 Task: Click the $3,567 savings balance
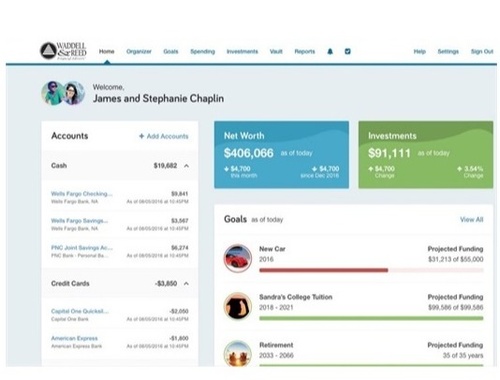coord(180,221)
